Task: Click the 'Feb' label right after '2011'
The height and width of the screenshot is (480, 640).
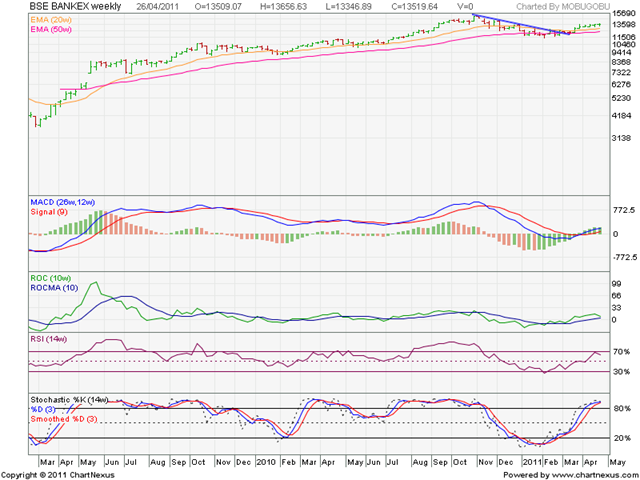Action: [x=552, y=462]
